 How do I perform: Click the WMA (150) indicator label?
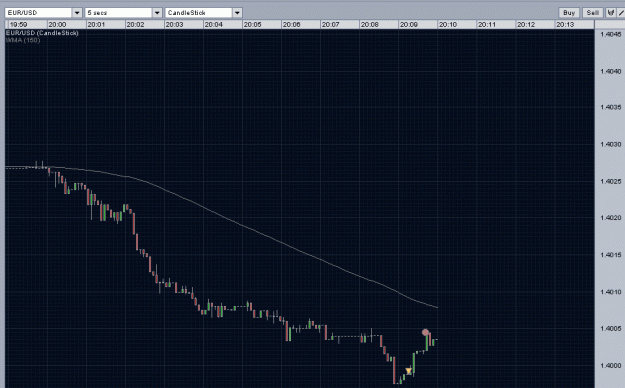(x=23, y=40)
